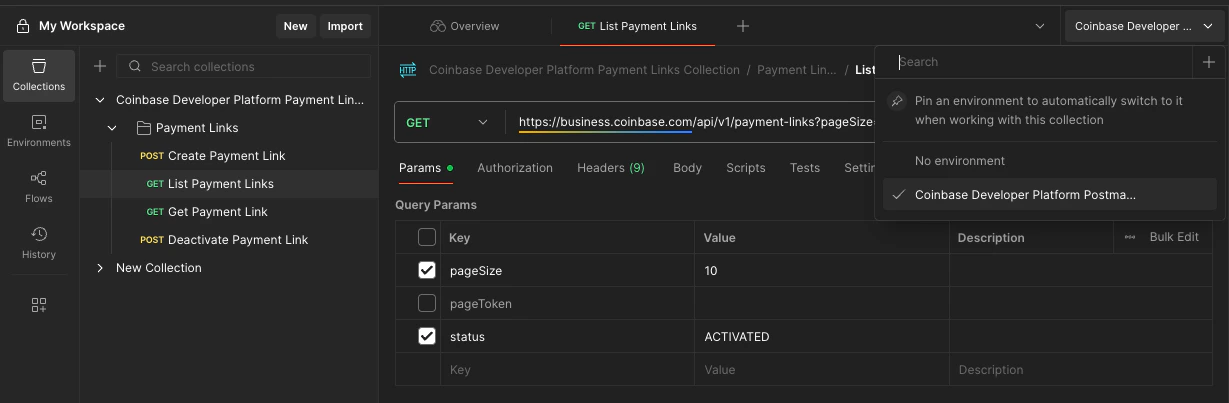This screenshot has width=1229, height=403.
Task: Toggle the select-all params checkbox
Action: pyautogui.click(x=427, y=237)
